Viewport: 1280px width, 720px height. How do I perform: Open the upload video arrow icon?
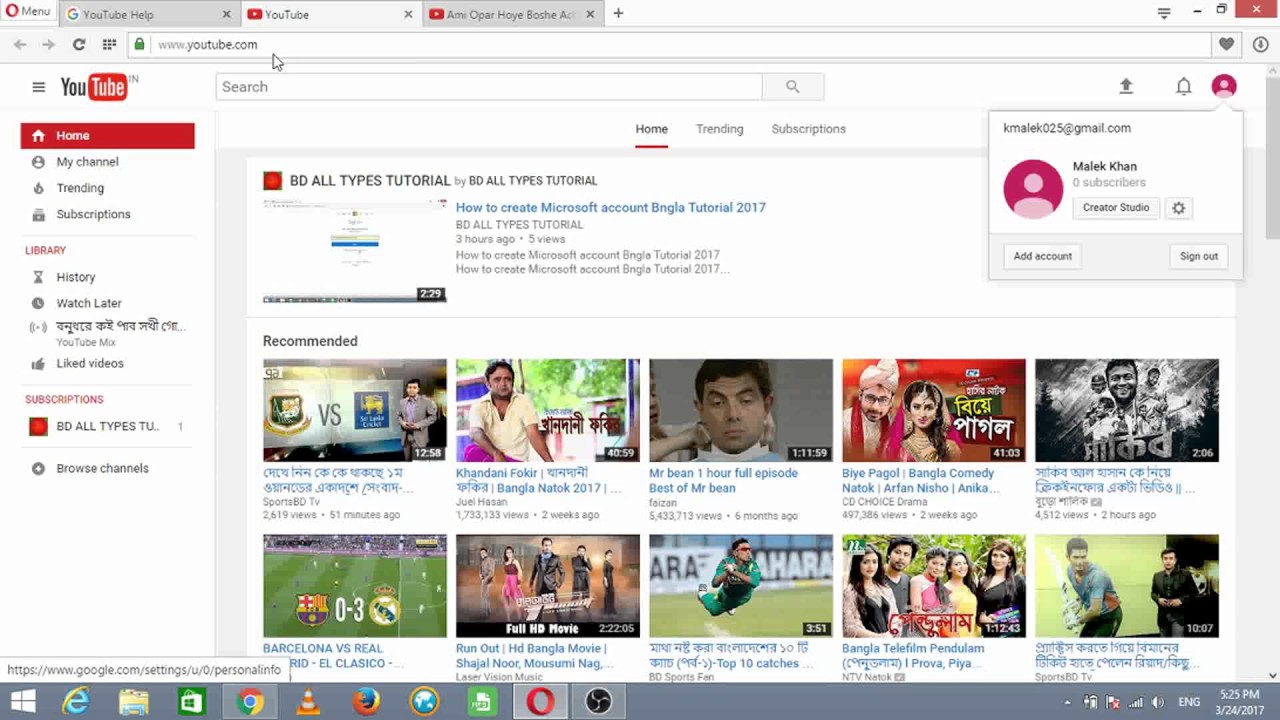[x=1126, y=87]
